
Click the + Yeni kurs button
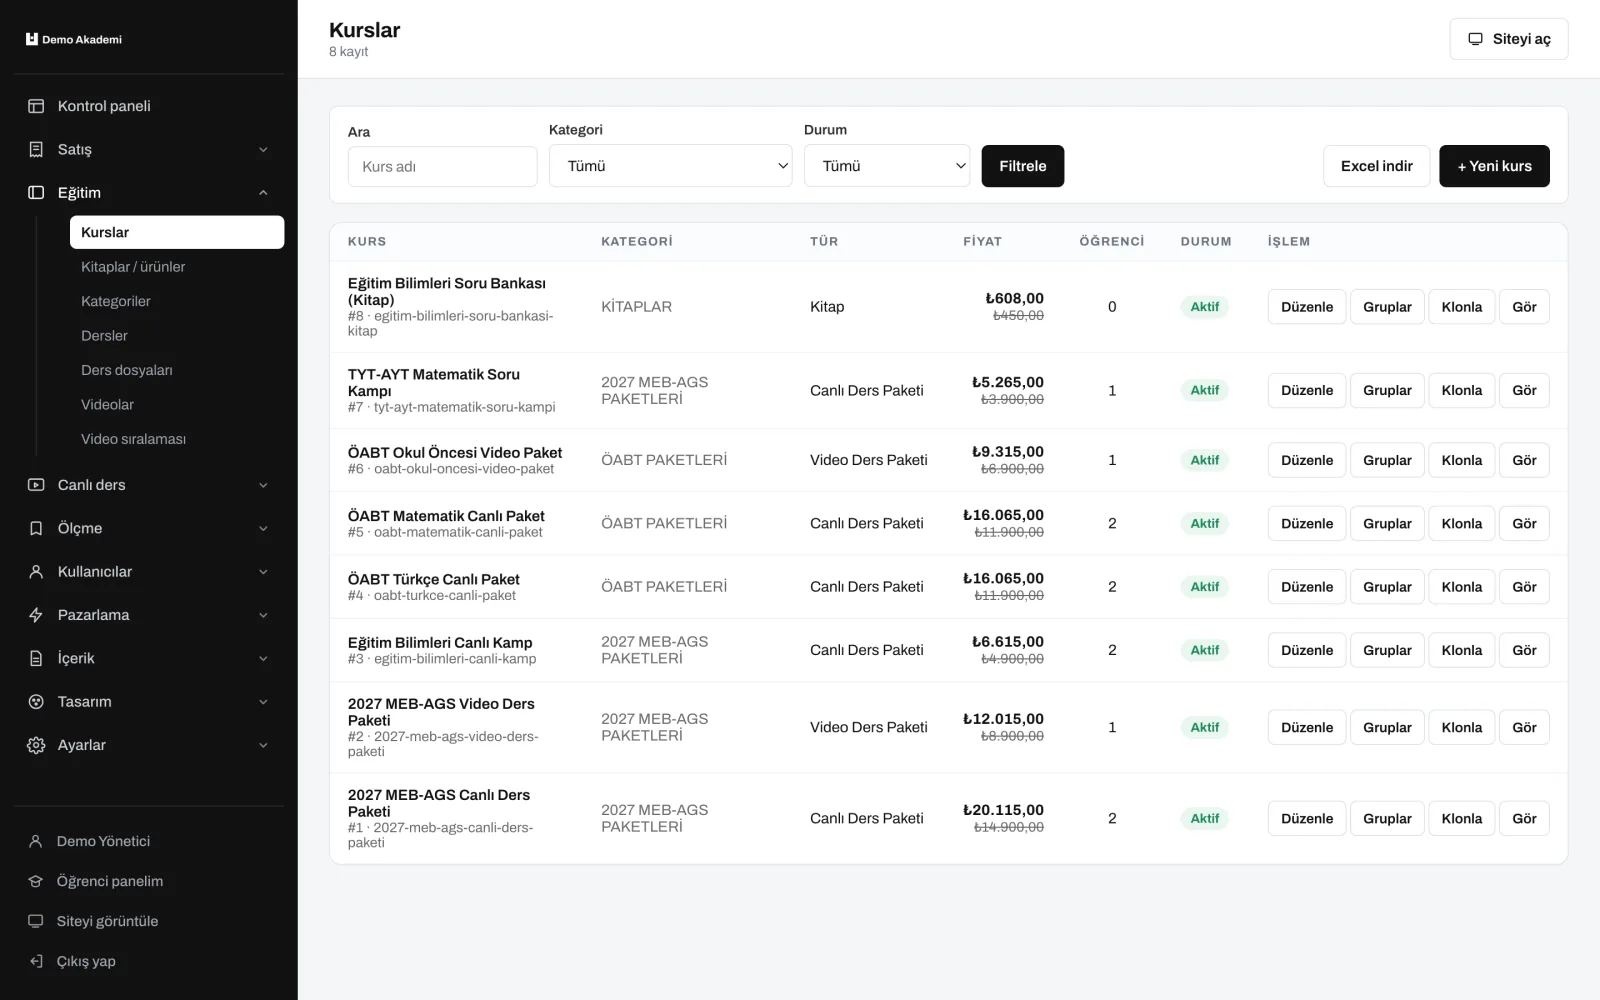pyautogui.click(x=1494, y=166)
